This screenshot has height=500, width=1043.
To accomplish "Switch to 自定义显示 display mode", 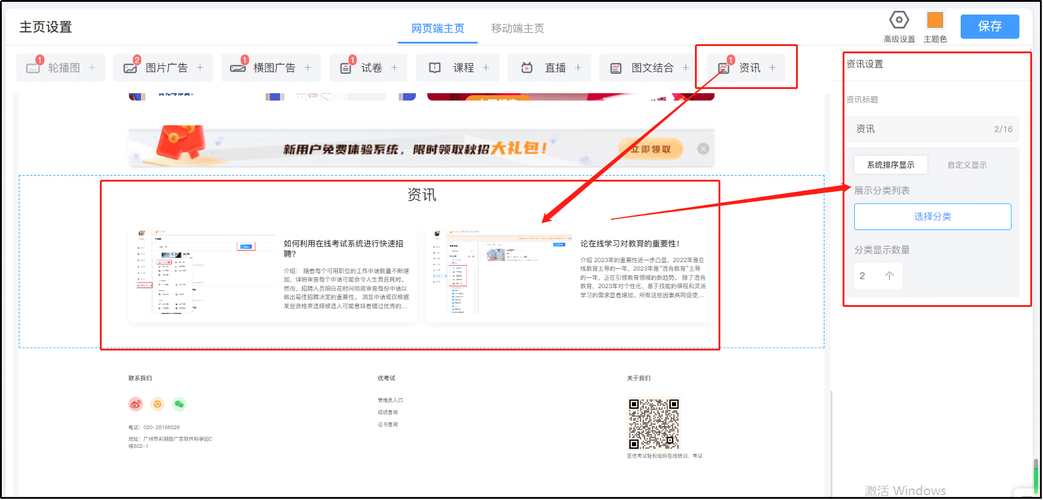I will [x=967, y=165].
